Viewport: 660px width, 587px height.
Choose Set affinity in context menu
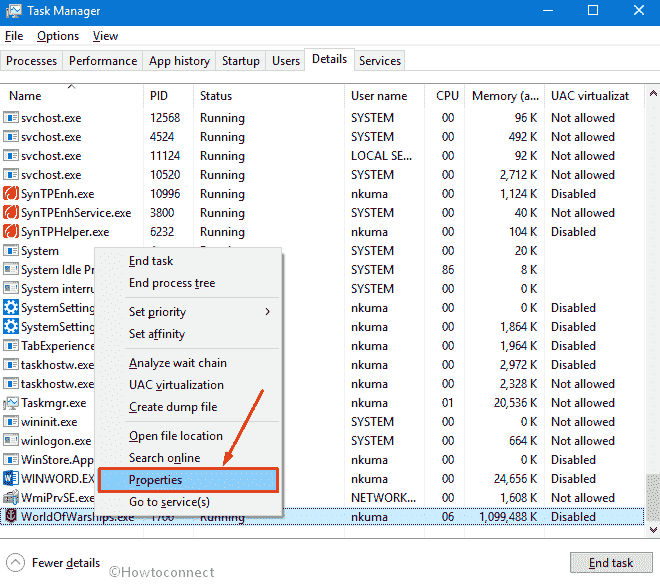pos(189,334)
